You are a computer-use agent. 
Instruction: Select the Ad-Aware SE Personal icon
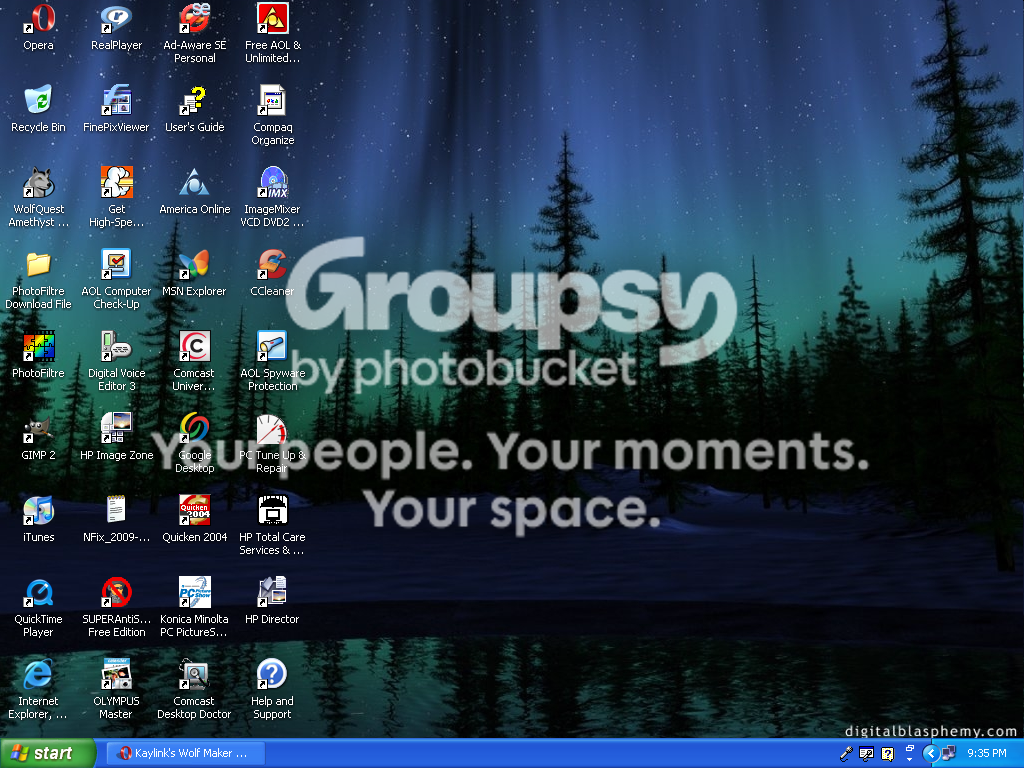point(195,19)
